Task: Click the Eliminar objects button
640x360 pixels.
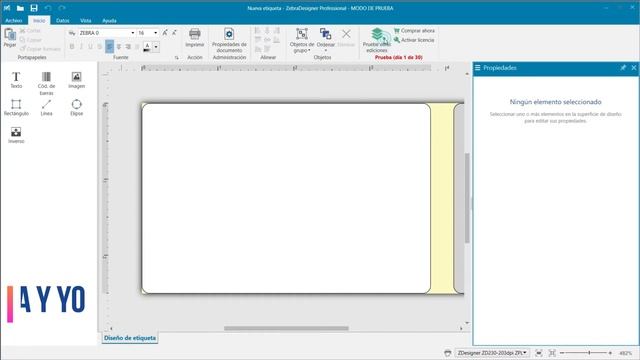Action: [x=346, y=38]
